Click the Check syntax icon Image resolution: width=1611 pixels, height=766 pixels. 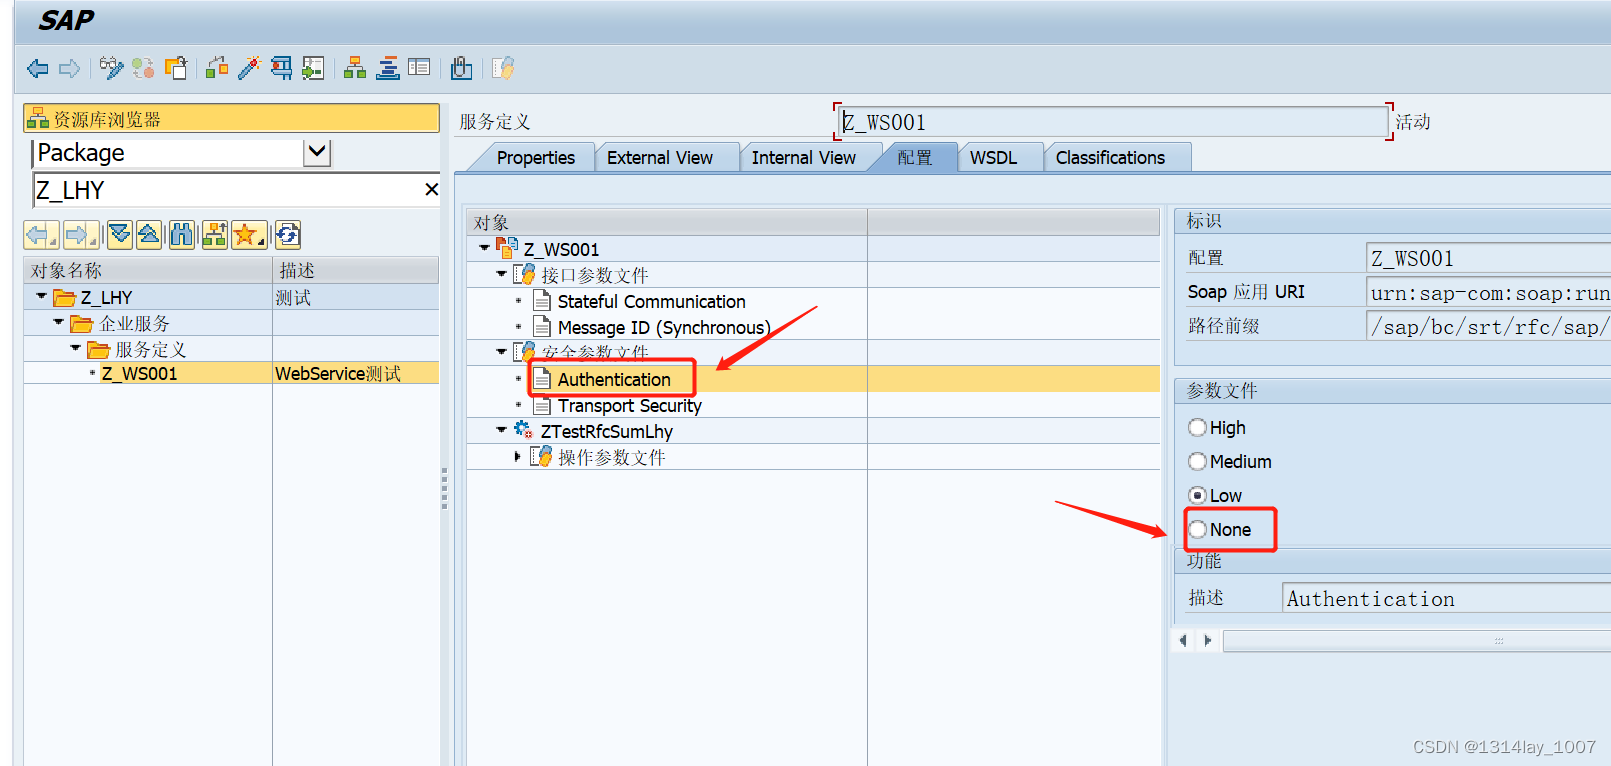click(217, 68)
